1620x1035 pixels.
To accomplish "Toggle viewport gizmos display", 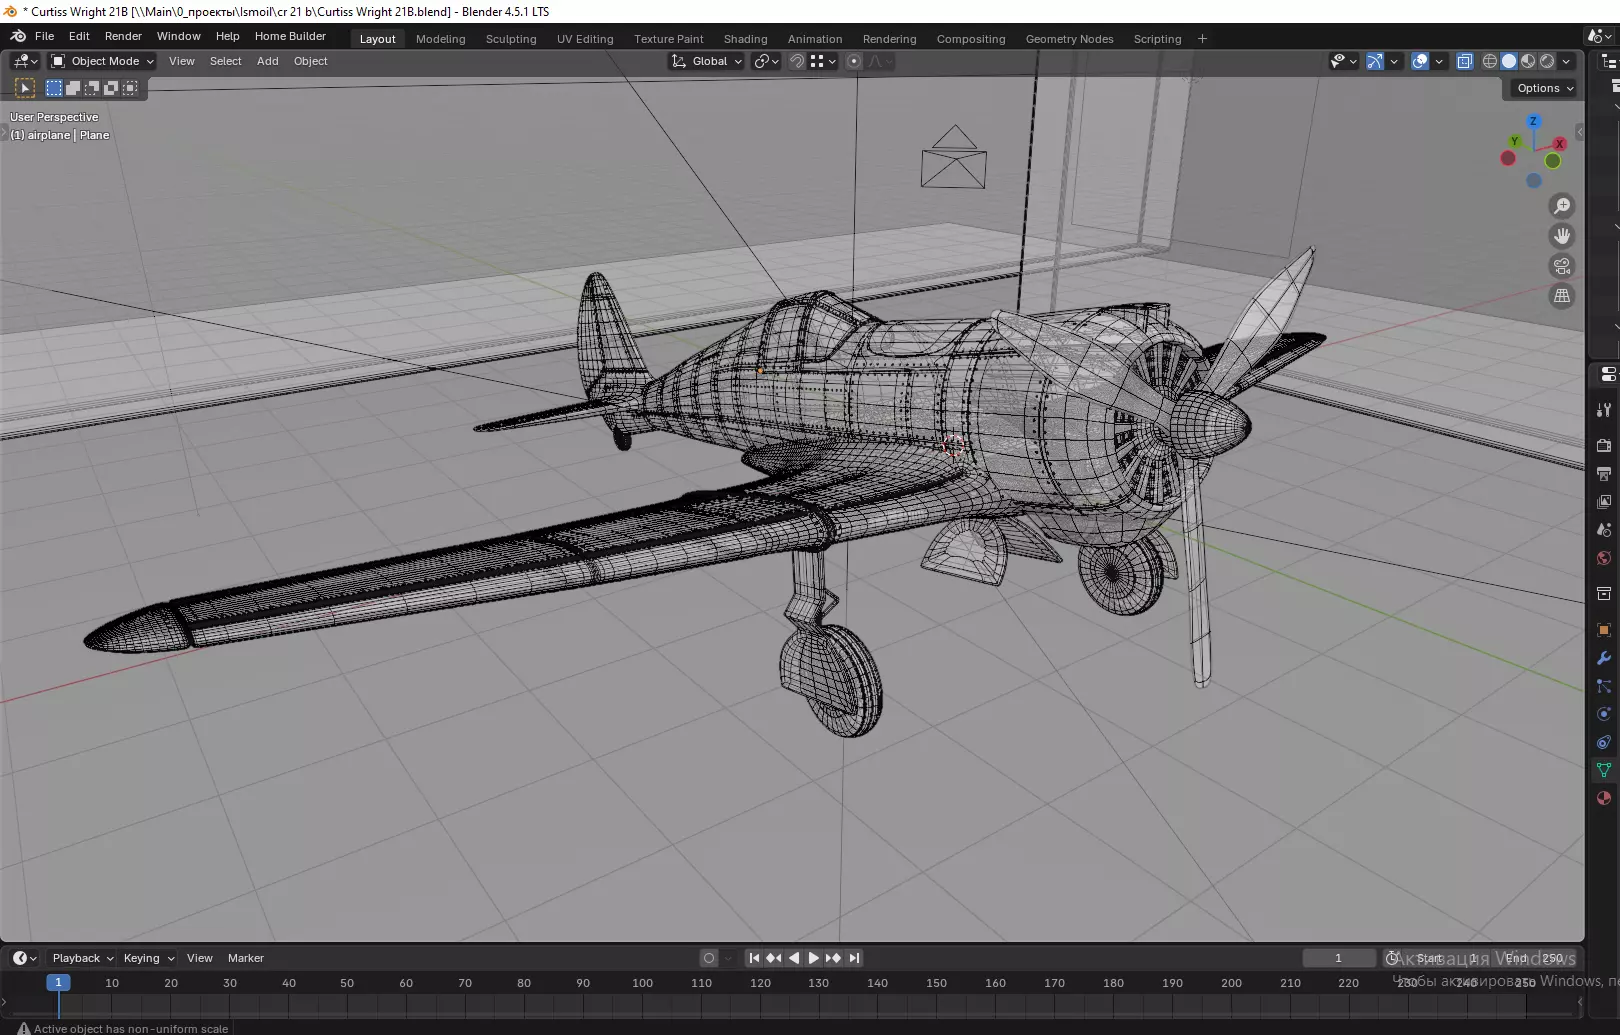I will click(1375, 61).
